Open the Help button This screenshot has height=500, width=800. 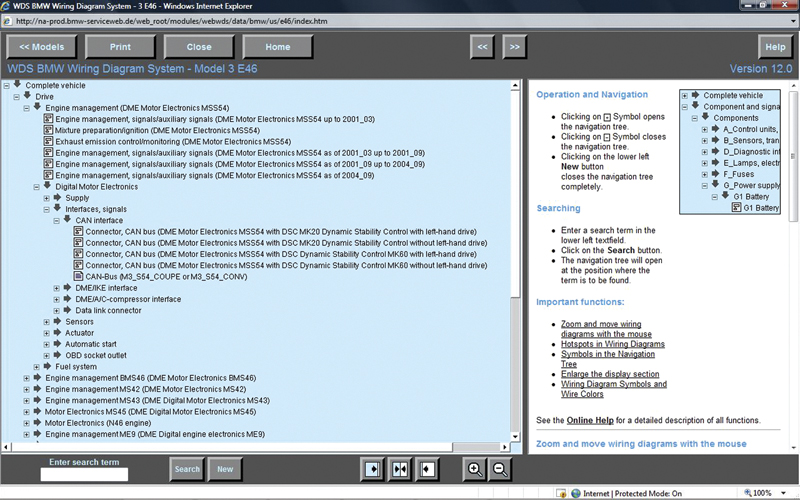[775, 47]
